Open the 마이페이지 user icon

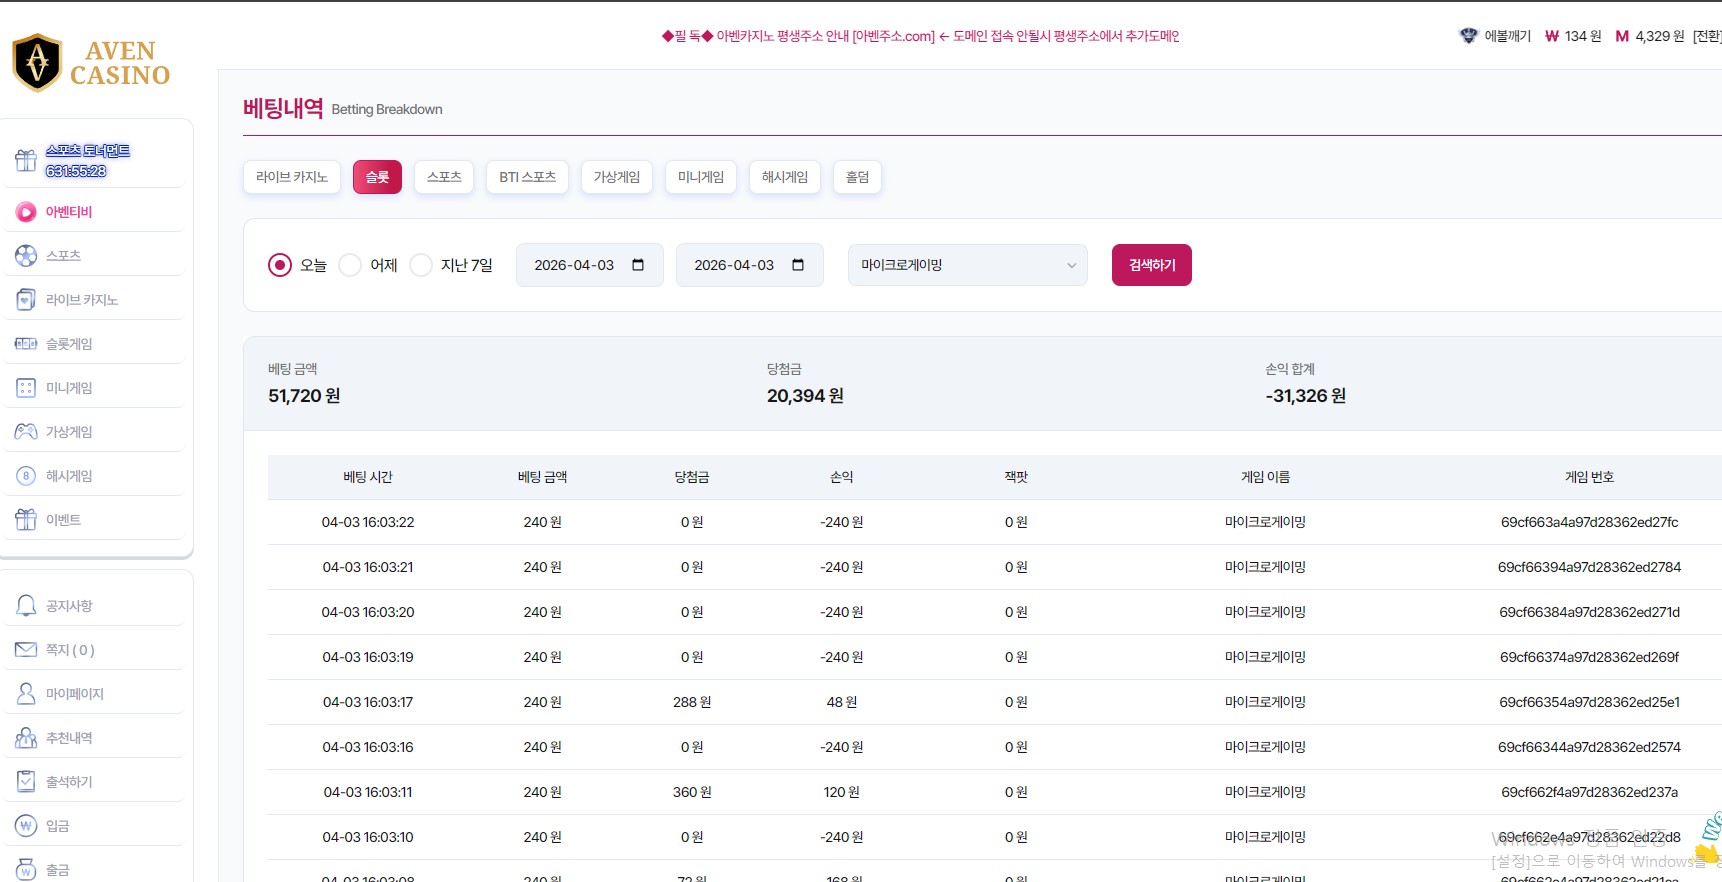point(26,694)
